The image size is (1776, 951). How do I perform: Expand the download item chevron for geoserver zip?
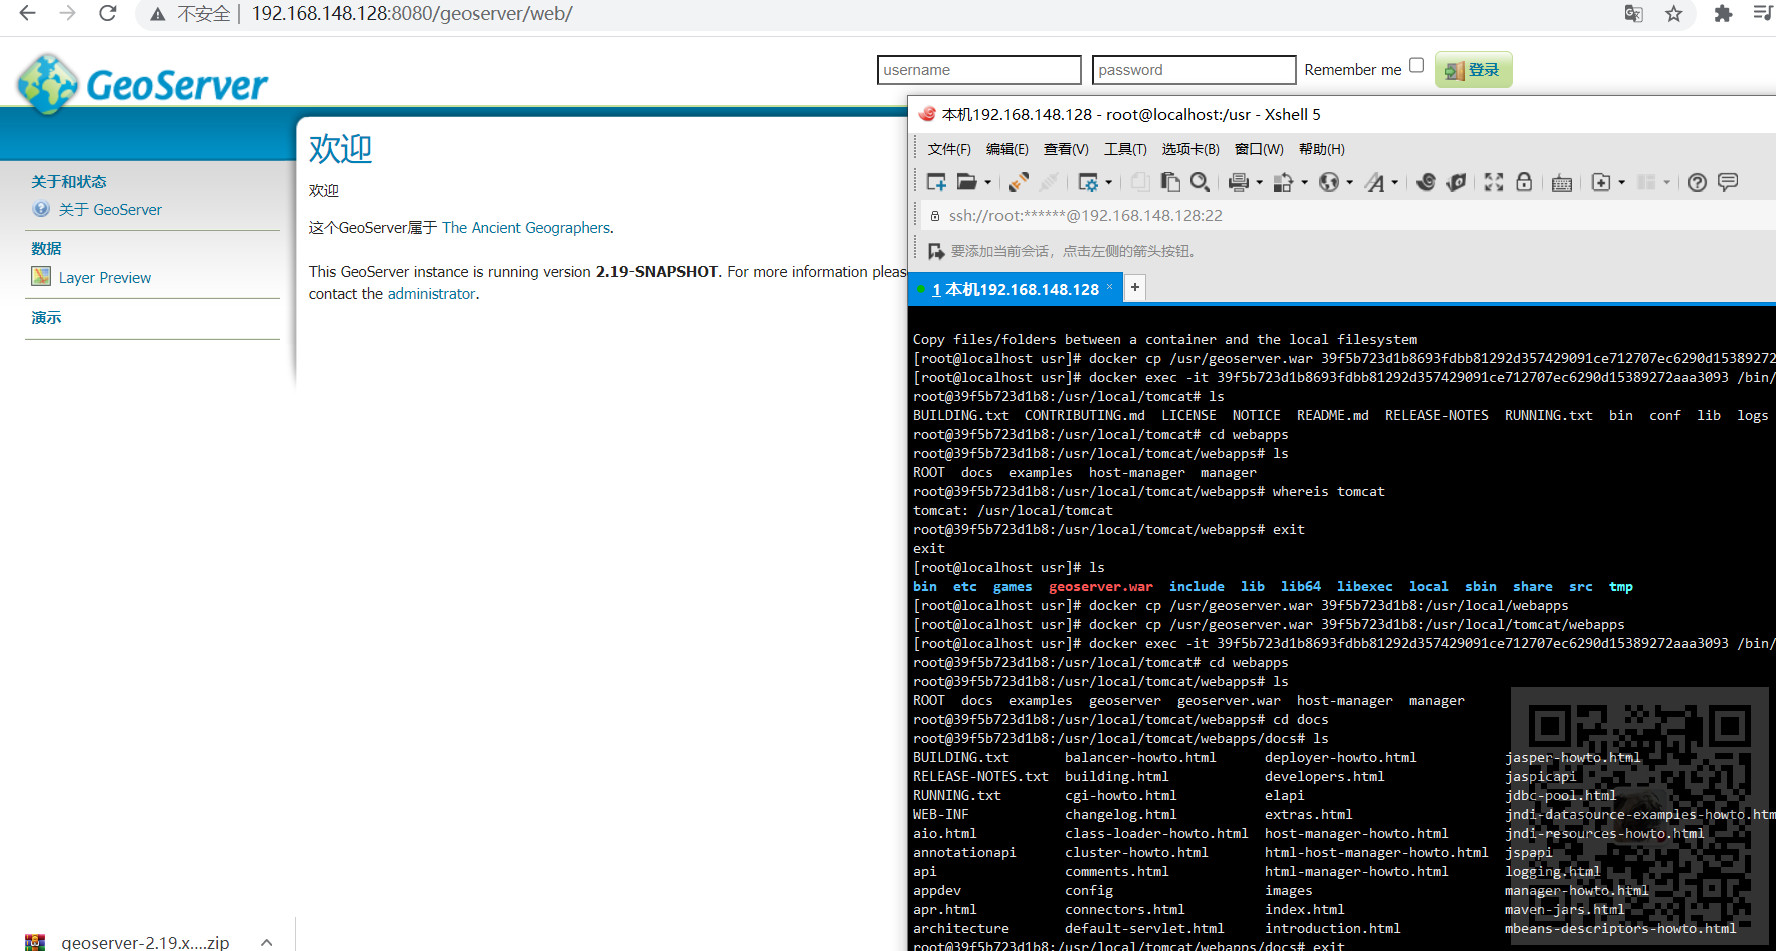click(x=267, y=942)
